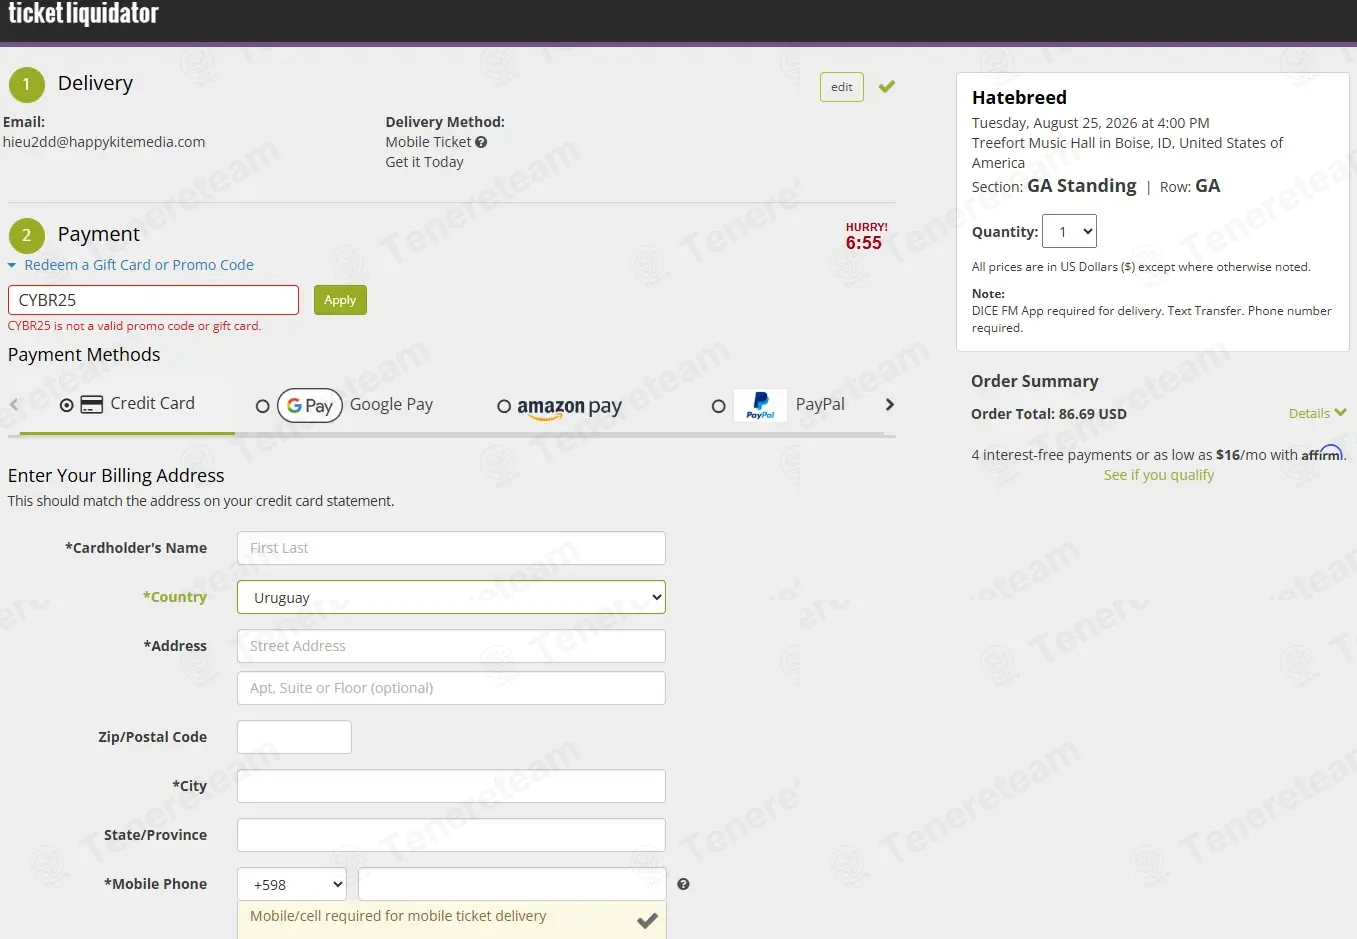Open the +598 phone country code dropdown
The image size is (1357, 939).
292,884
